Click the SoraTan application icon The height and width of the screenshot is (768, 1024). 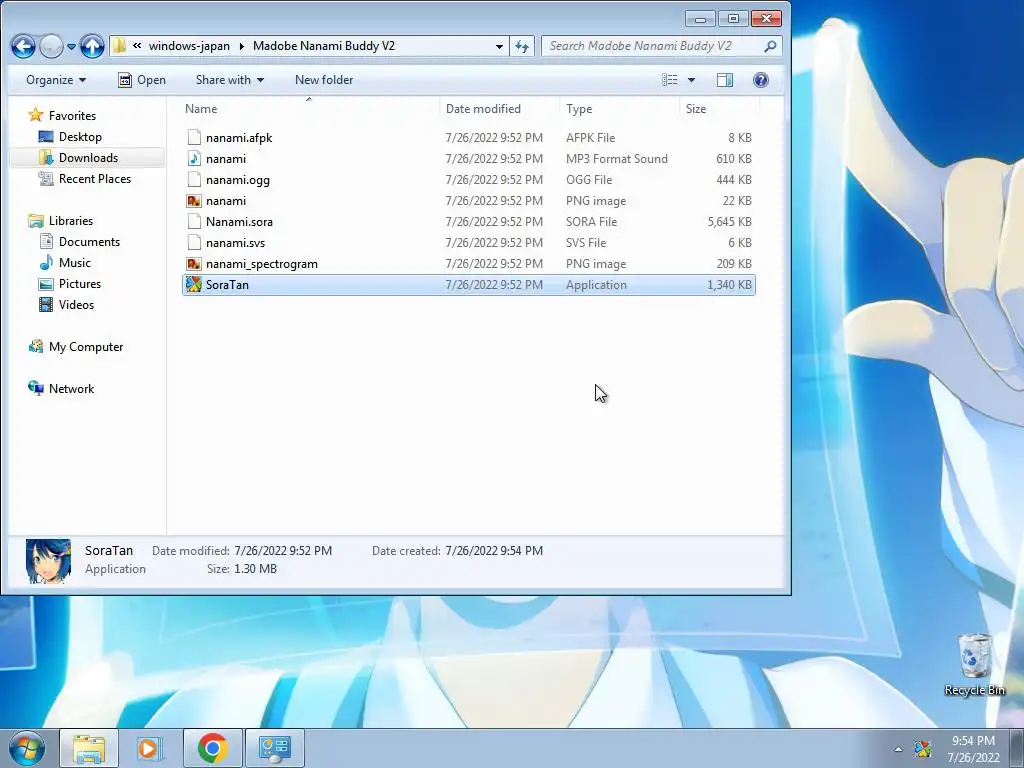click(194, 284)
